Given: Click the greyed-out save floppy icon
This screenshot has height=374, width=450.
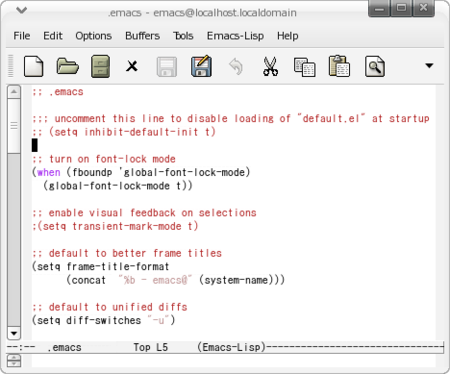Looking at the screenshot, I should [x=167, y=67].
